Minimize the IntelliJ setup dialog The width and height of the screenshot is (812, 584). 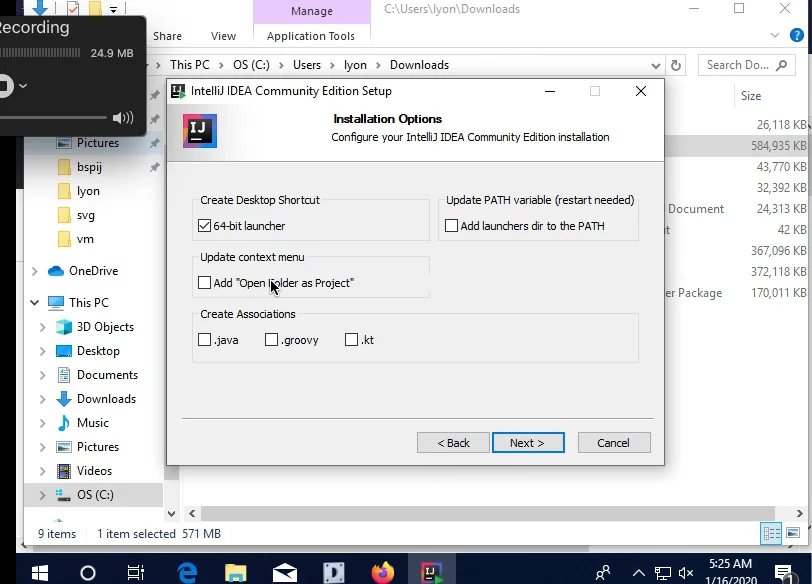[550, 91]
